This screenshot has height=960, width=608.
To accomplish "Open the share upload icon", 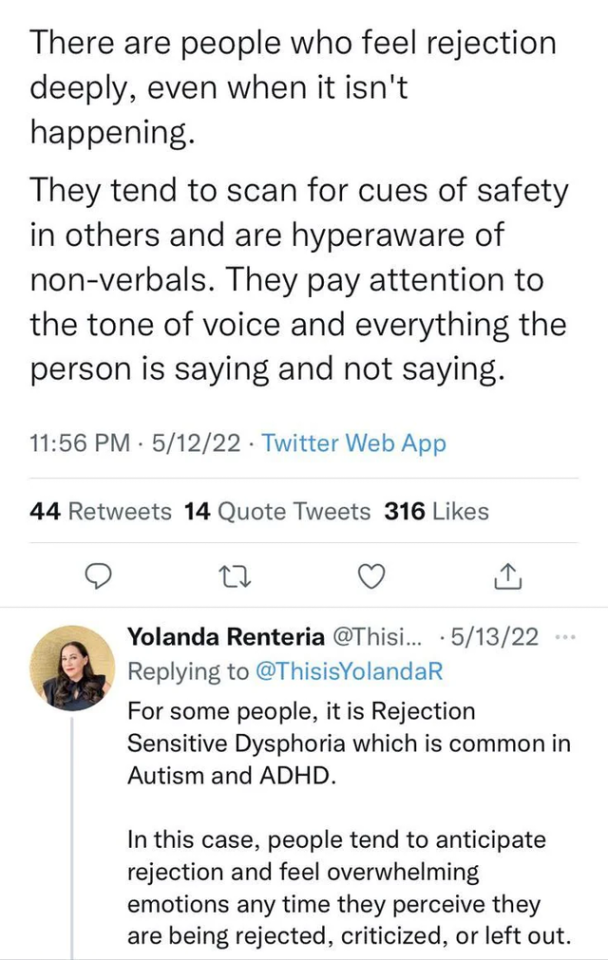I will pyautogui.click(x=508, y=577).
